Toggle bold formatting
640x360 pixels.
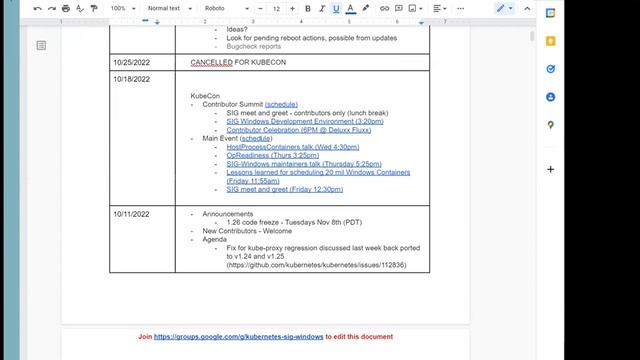coord(308,9)
